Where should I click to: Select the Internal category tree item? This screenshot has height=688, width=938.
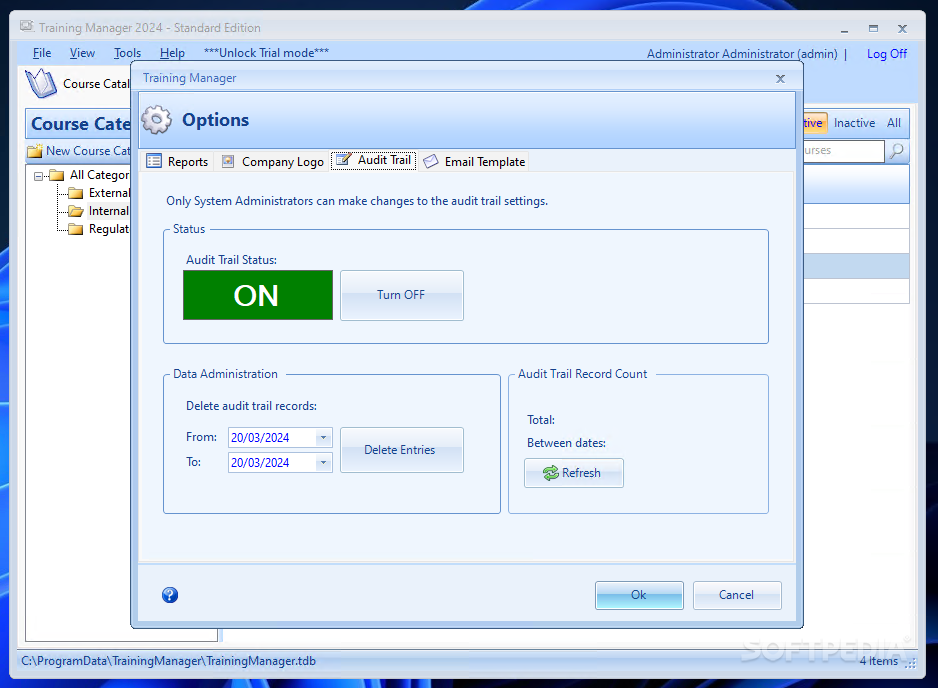tap(108, 211)
